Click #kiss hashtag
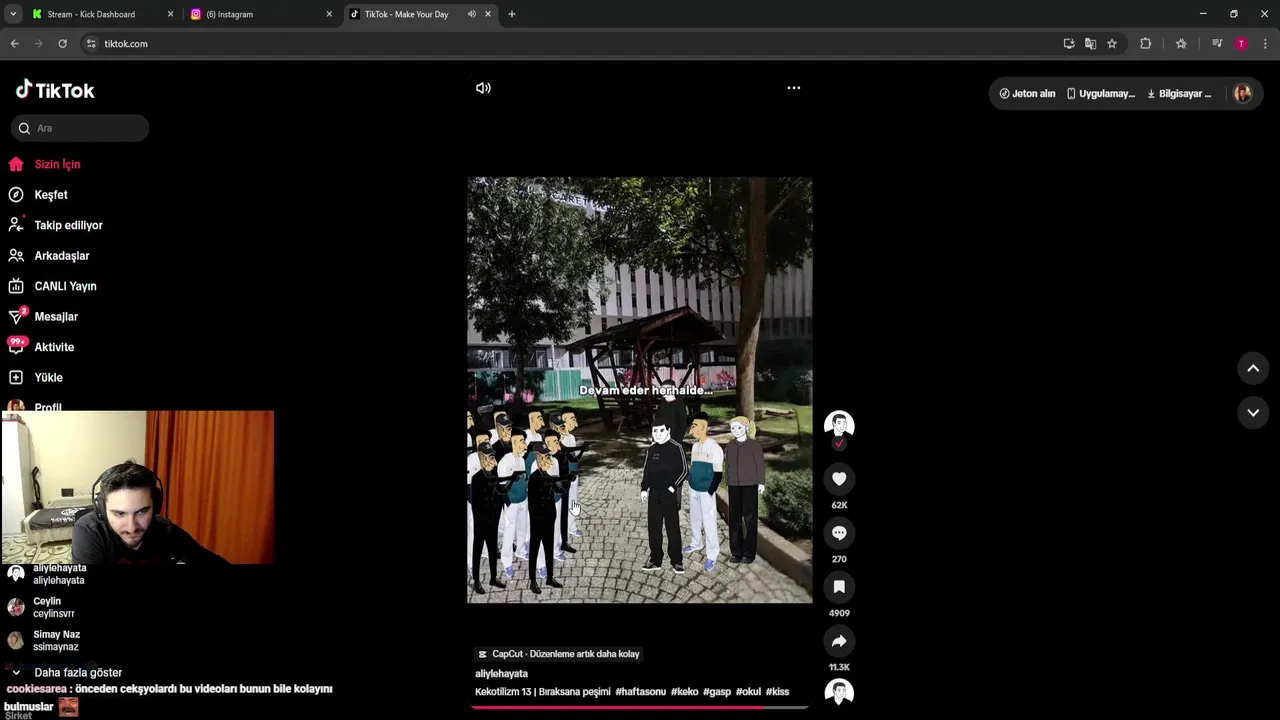Image resolution: width=1280 pixels, height=720 pixels. [x=777, y=692]
